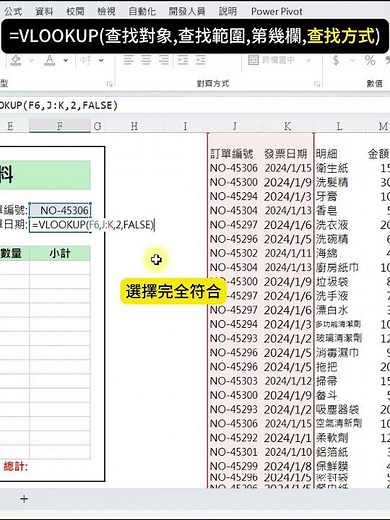The width and height of the screenshot is (390, 520).
Task: Click the NO-45303 order number cell
Action: [x=234, y=381]
